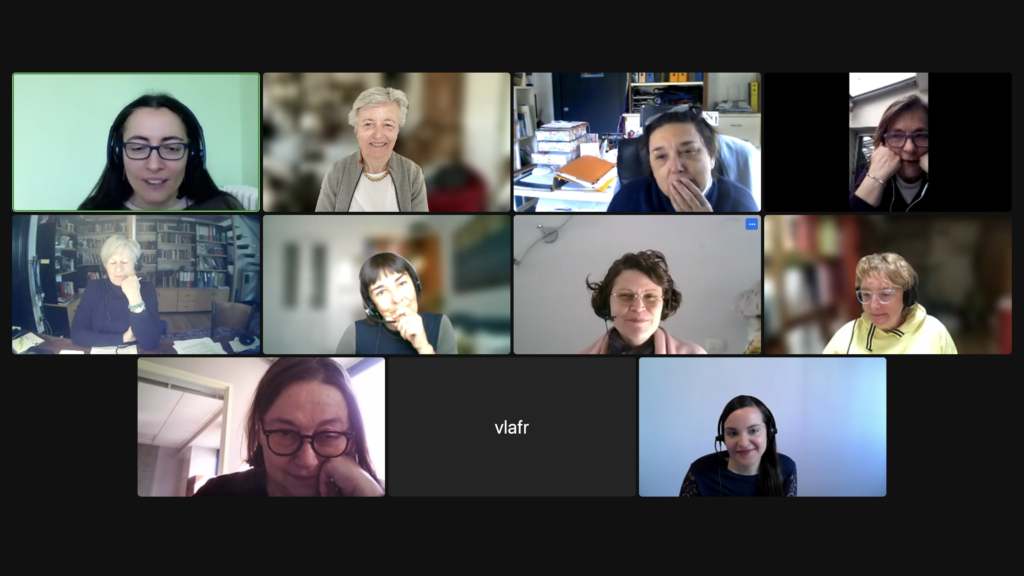Click empty black space left of the bottom row

69,426
